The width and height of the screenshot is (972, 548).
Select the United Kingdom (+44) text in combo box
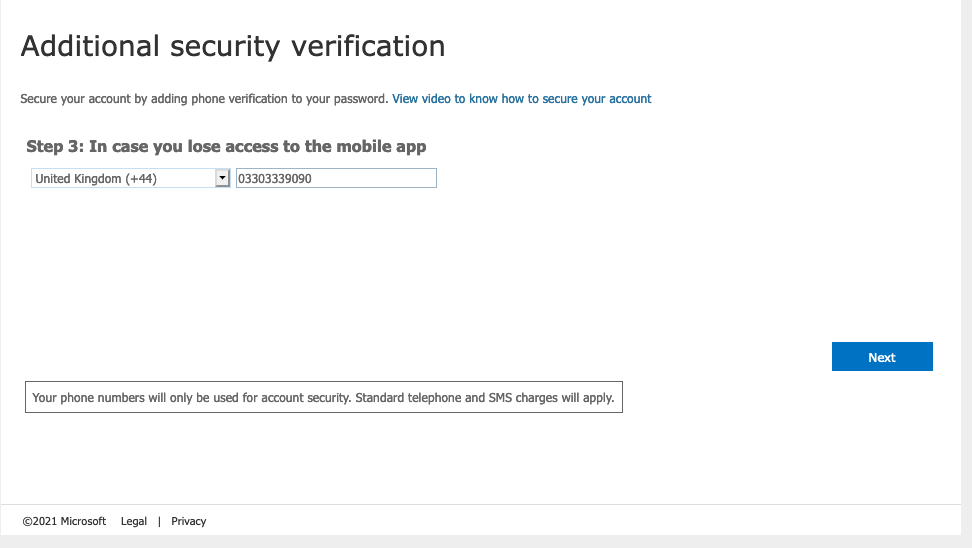point(96,179)
